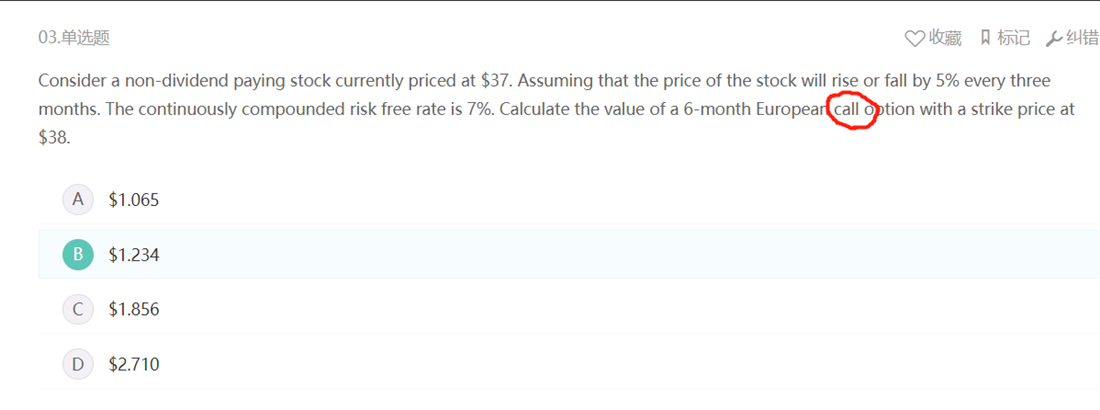Choose the circular C option button
This screenshot has width=1100, height=410.
[78, 309]
